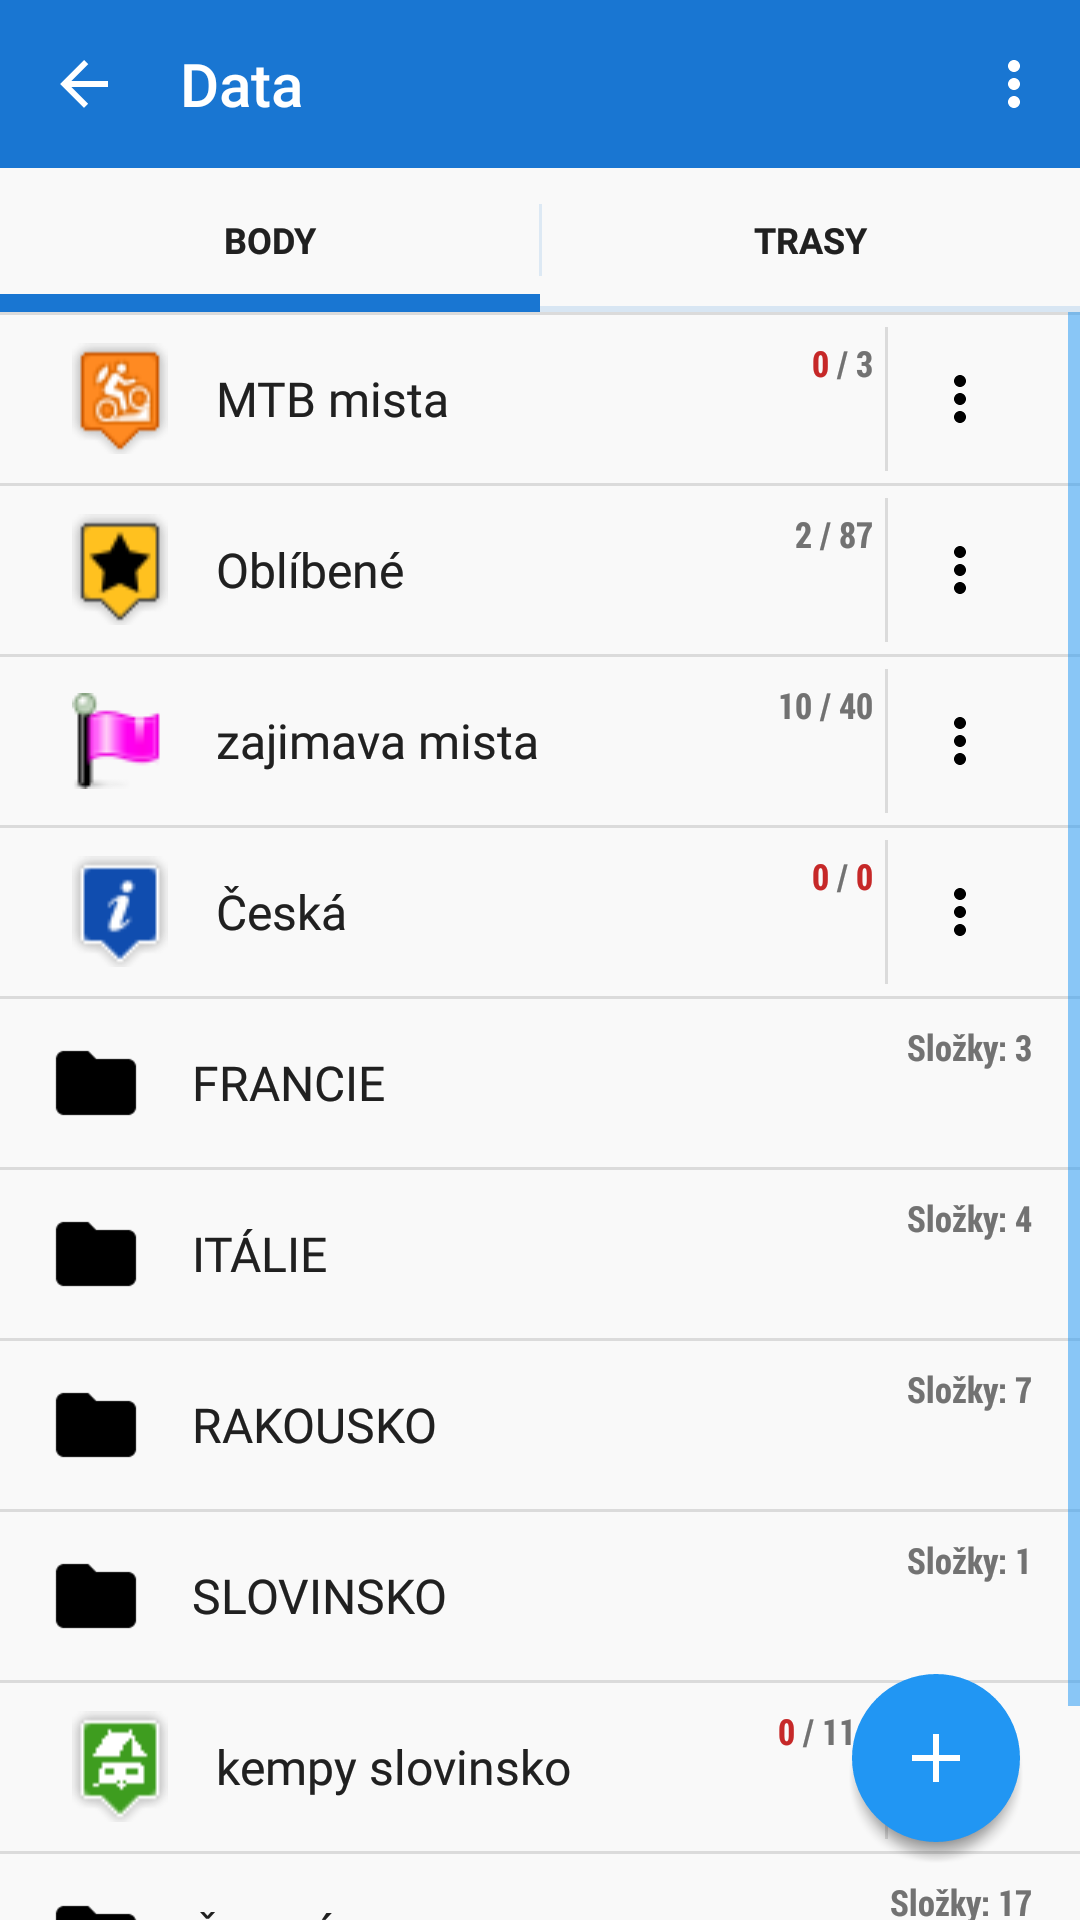This screenshot has height=1920, width=1080.
Task: Tap the yellow star Oblíbené icon
Action: [119, 569]
